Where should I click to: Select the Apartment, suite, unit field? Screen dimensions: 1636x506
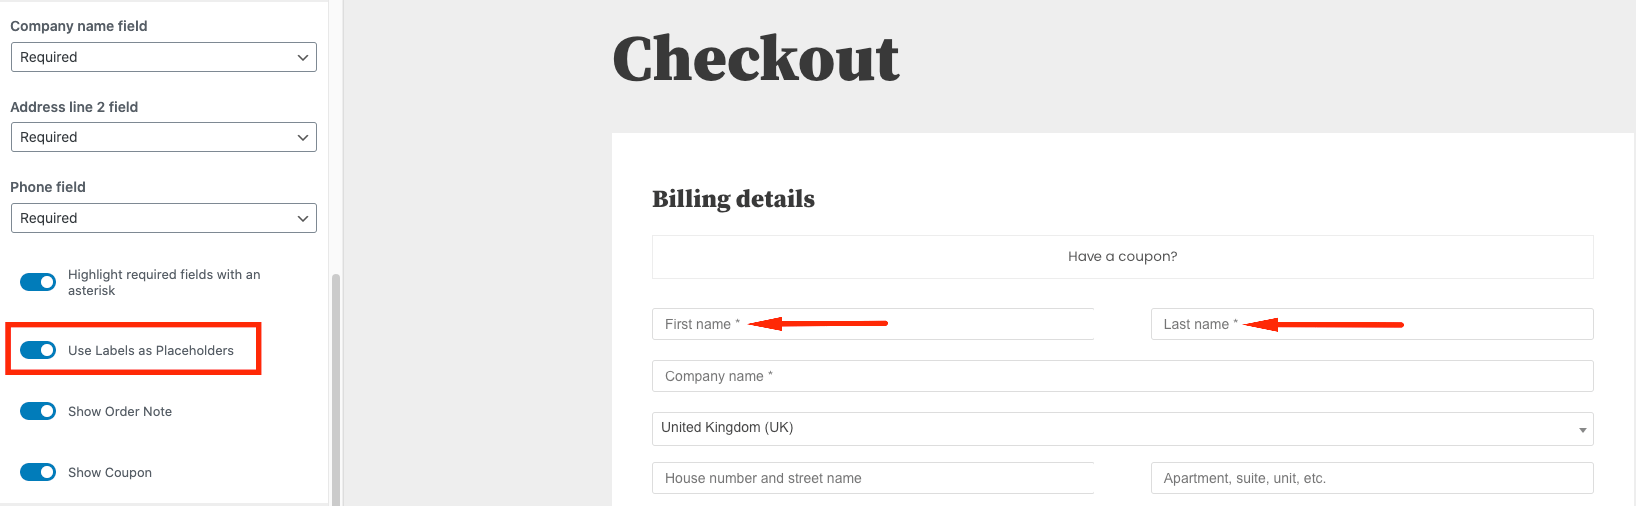click(1371, 478)
